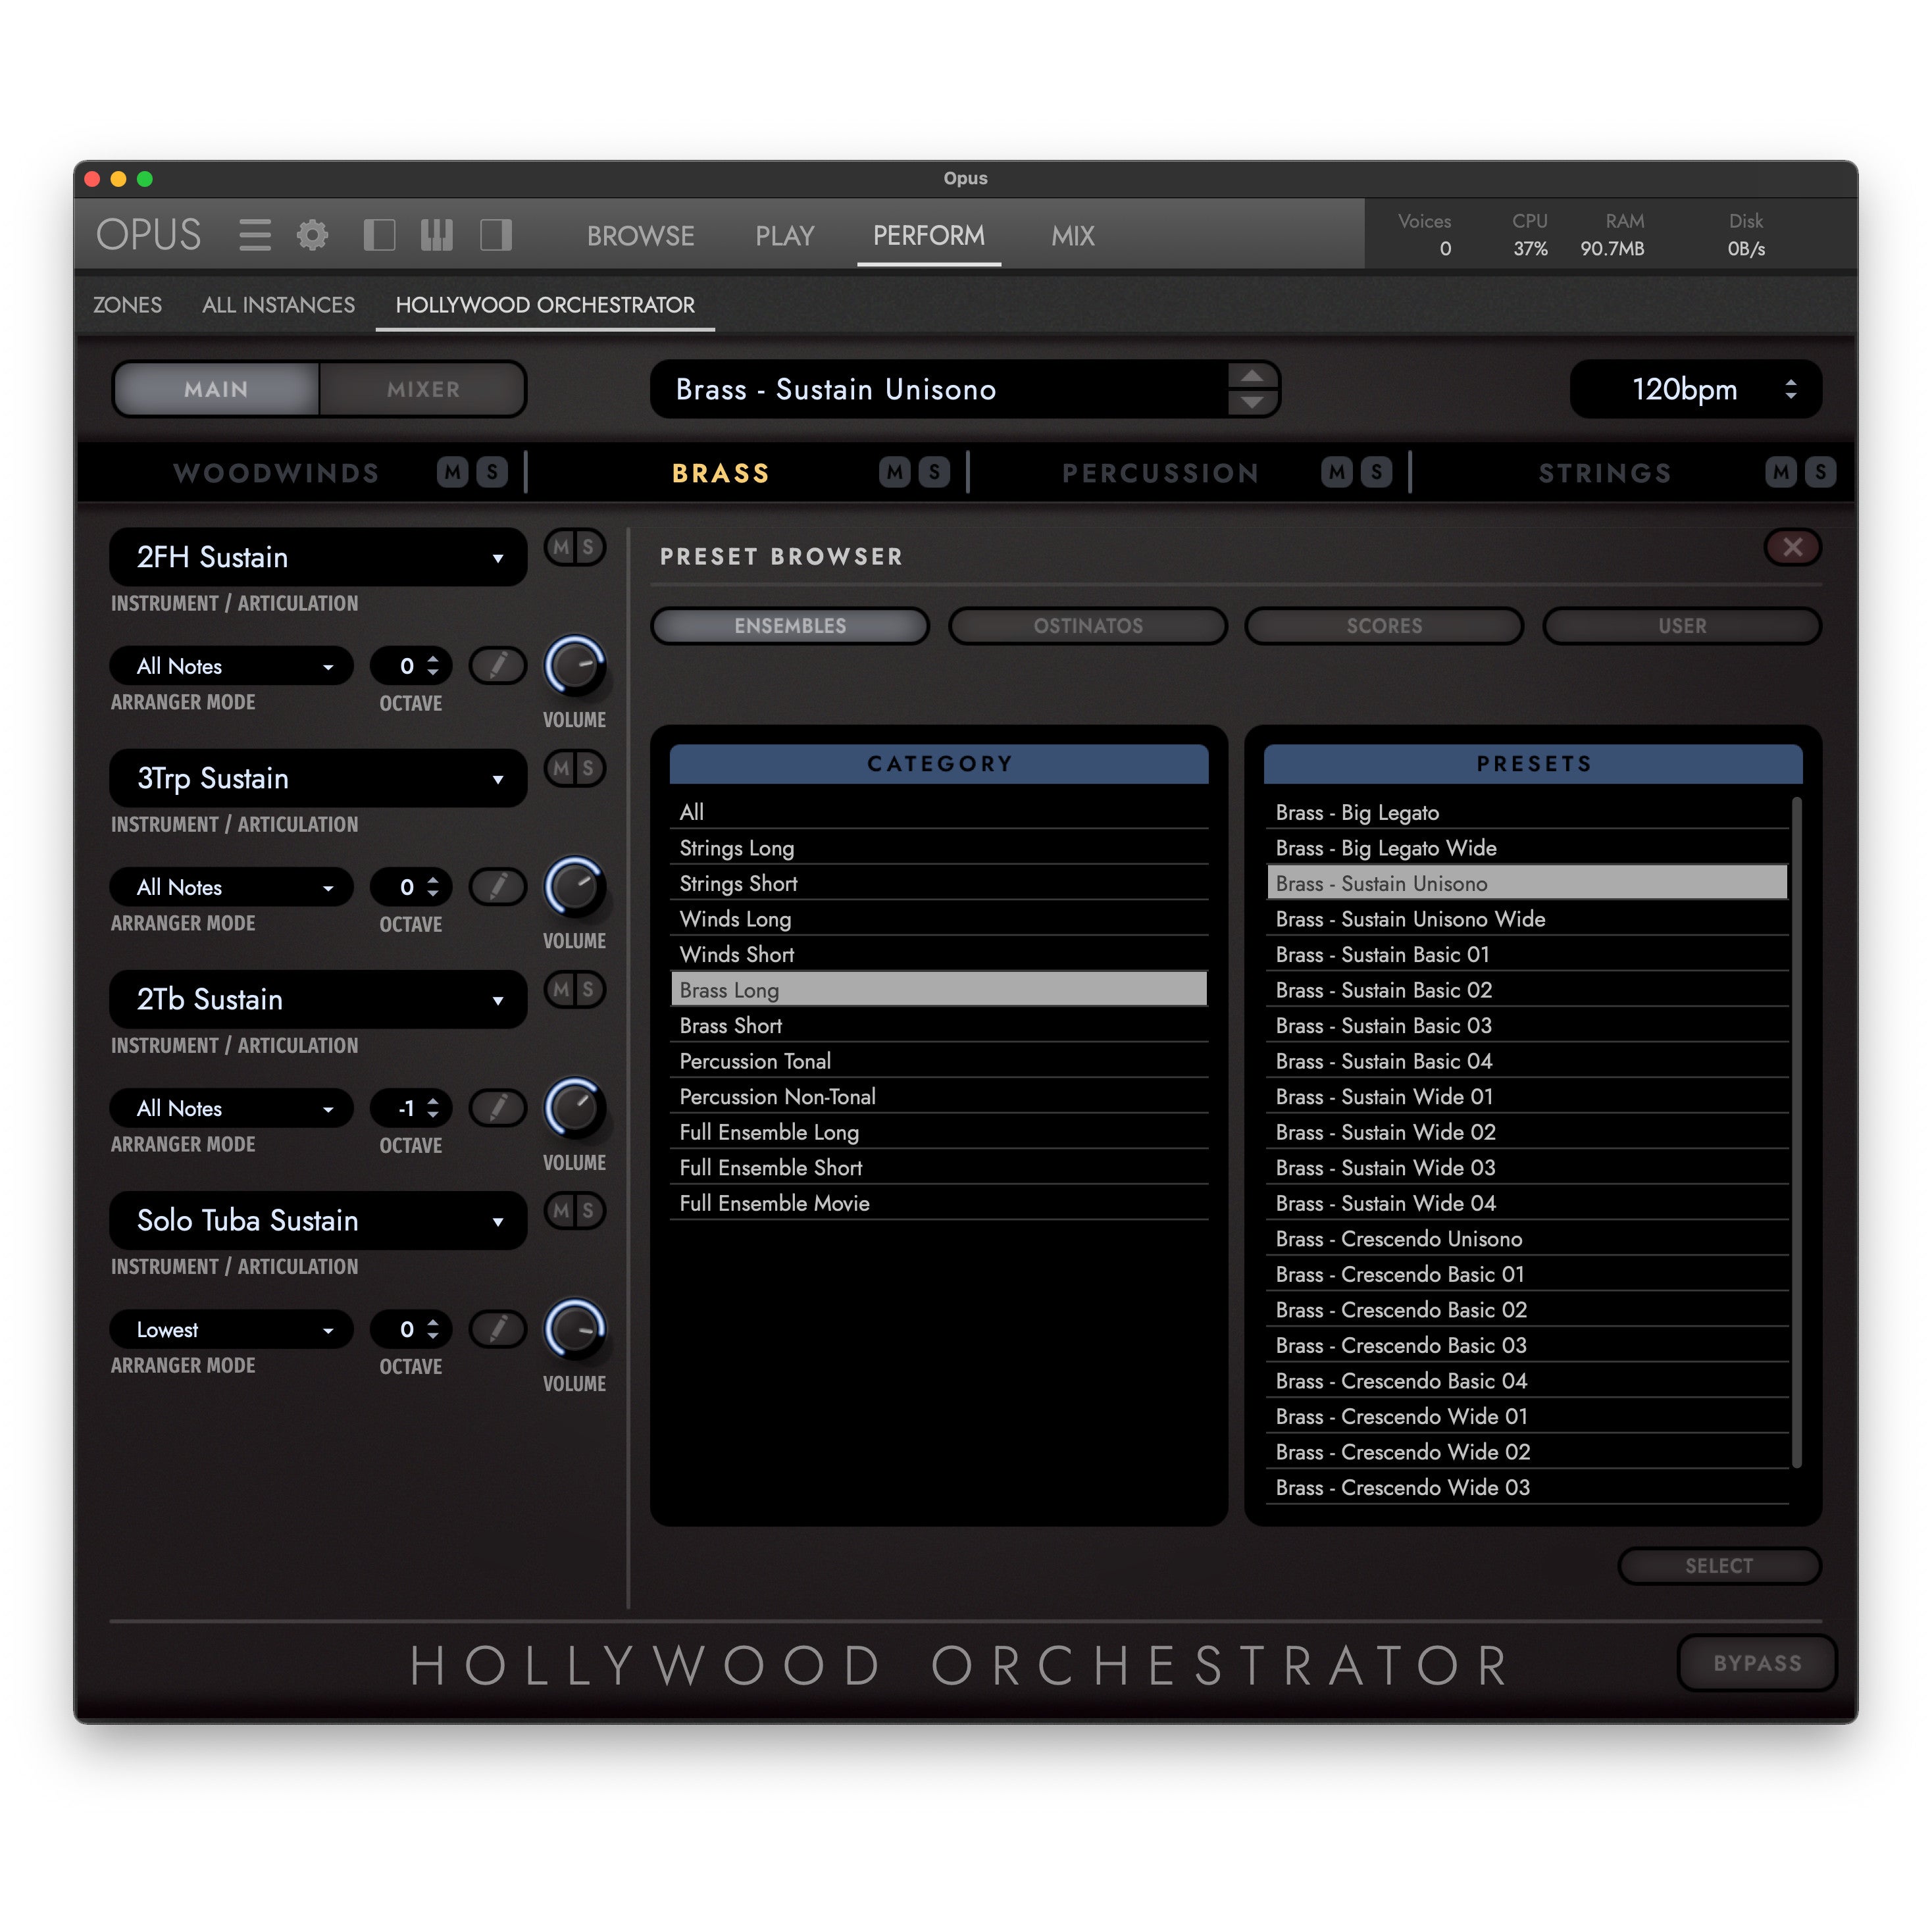
Task: Solo the Brass section
Action: point(934,472)
